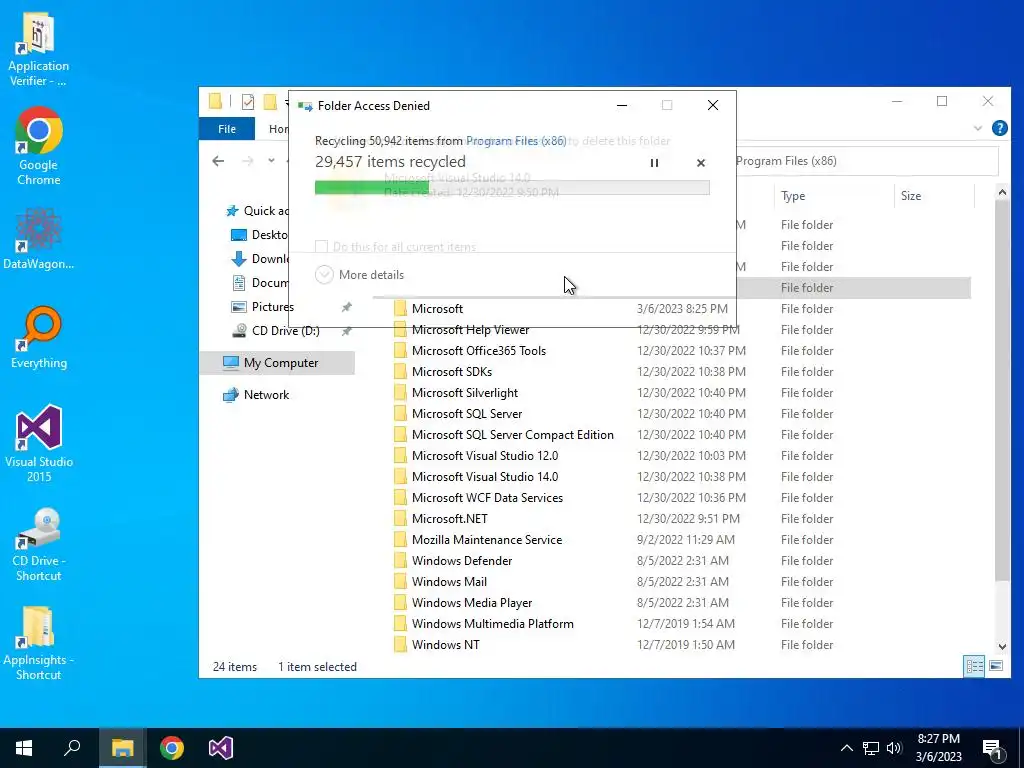This screenshot has width=1024, height=768.
Task: Select the Microsoft Visual Studio 12.0 folder
Action: (485, 455)
